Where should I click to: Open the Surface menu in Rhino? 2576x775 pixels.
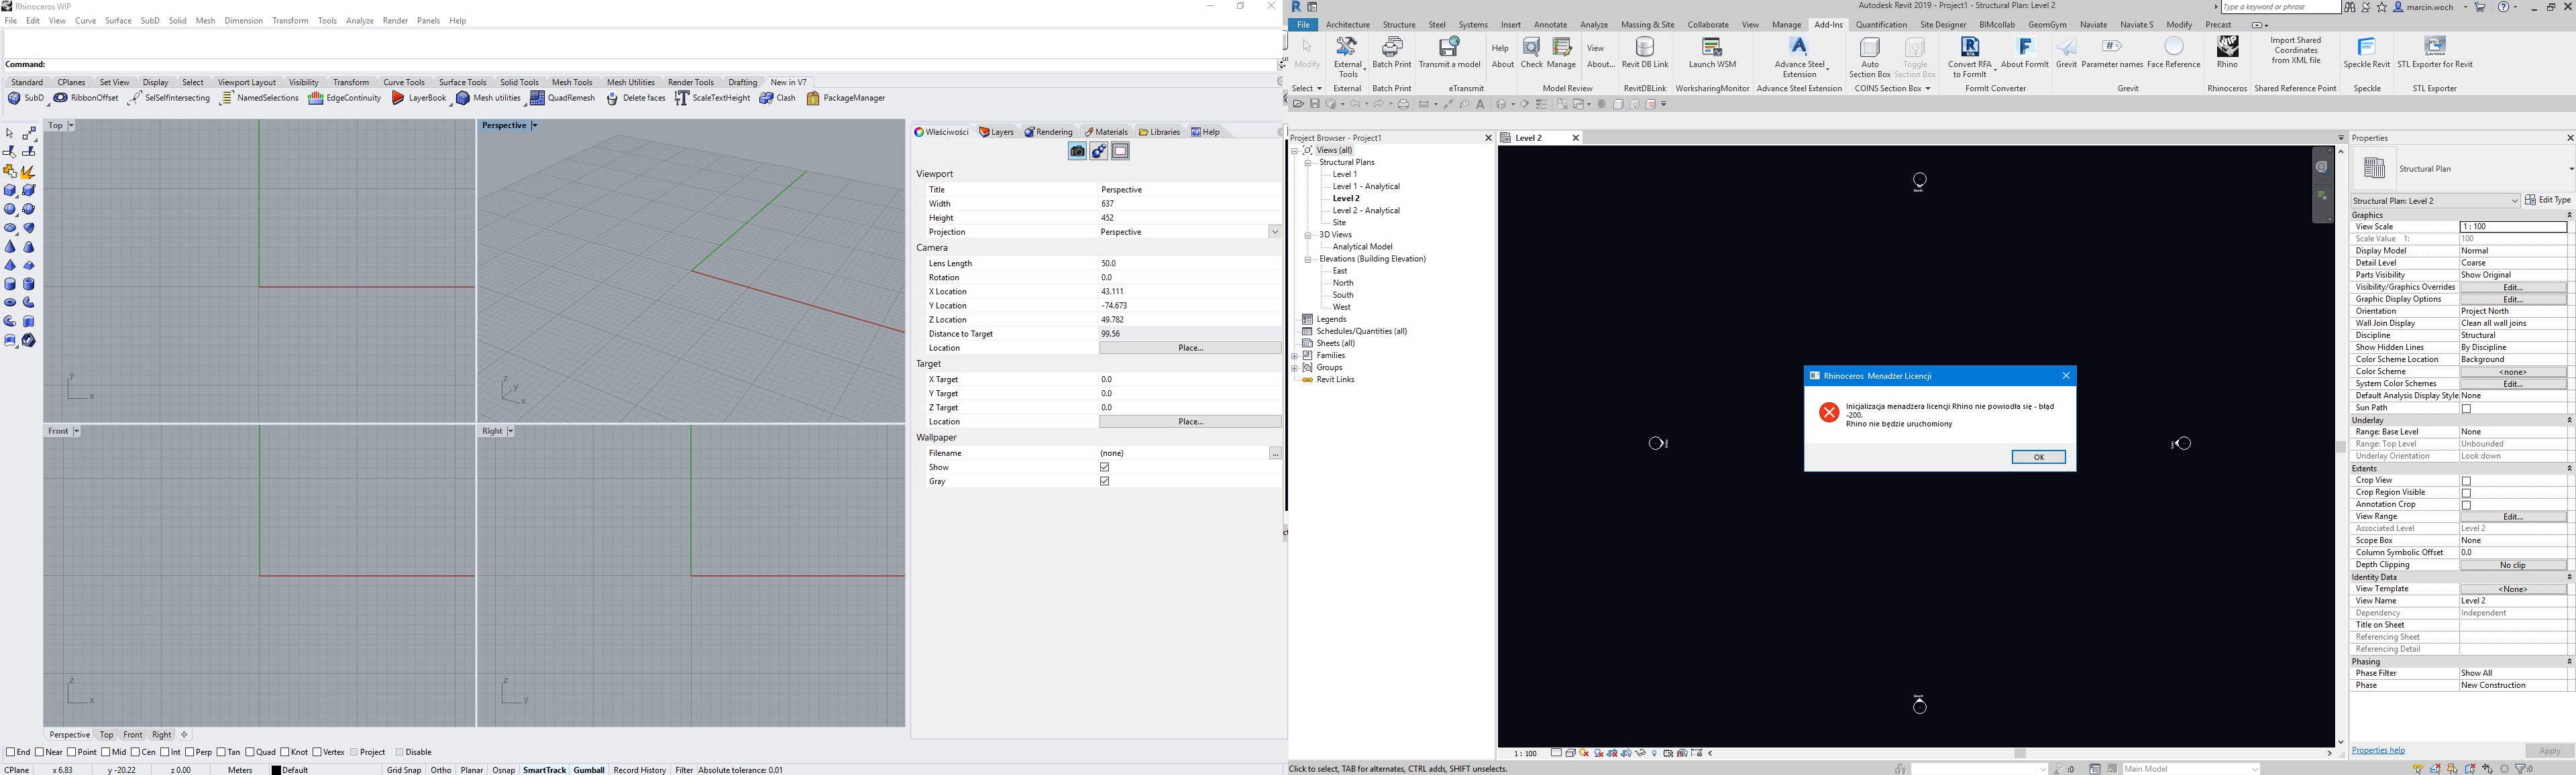118,21
